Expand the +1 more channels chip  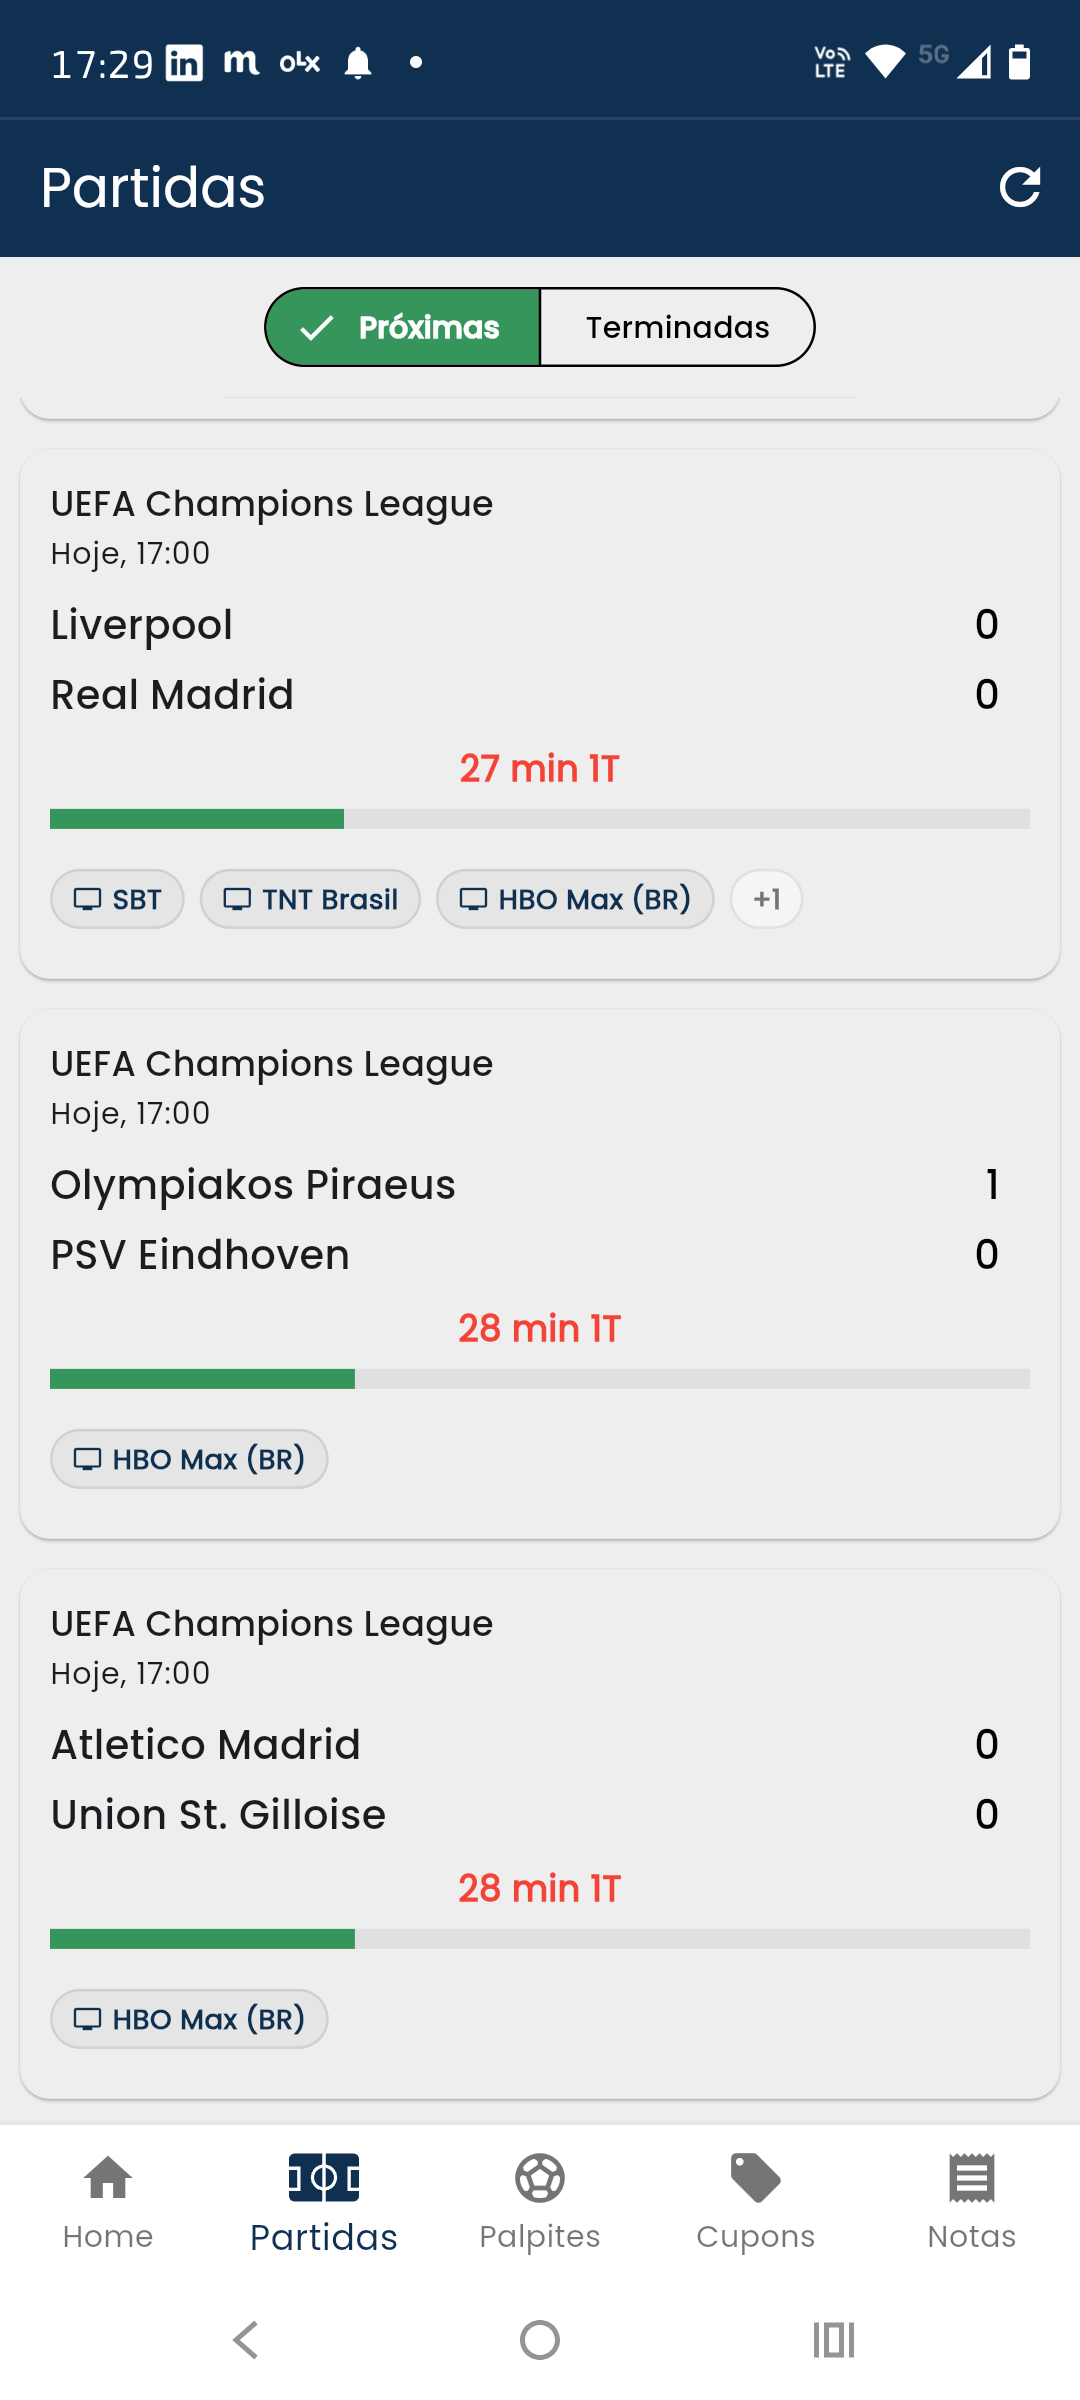766,899
